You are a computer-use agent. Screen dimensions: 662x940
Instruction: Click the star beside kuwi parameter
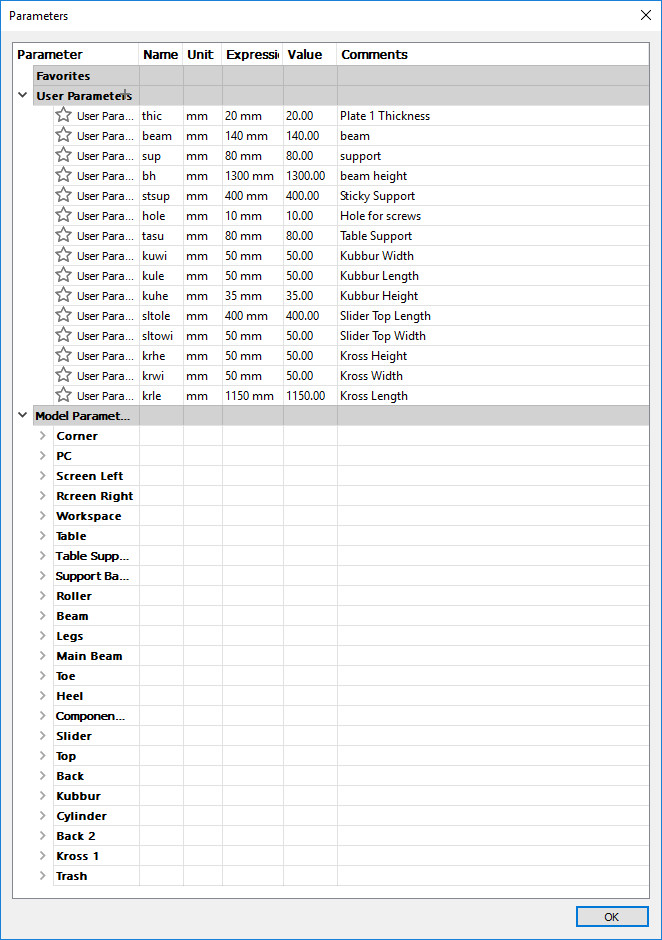pyautogui.click(x=63, y=255)
